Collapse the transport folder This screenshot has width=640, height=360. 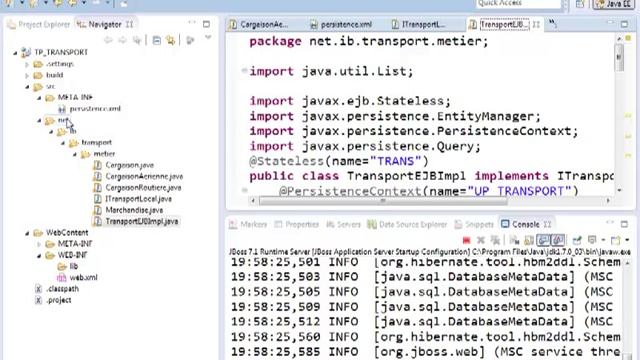63,143
